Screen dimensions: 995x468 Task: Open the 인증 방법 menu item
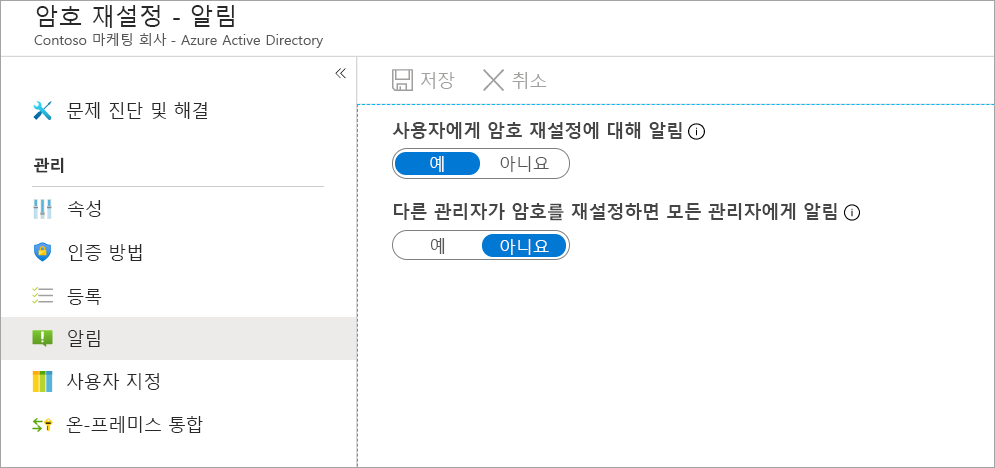pos(105,252)
